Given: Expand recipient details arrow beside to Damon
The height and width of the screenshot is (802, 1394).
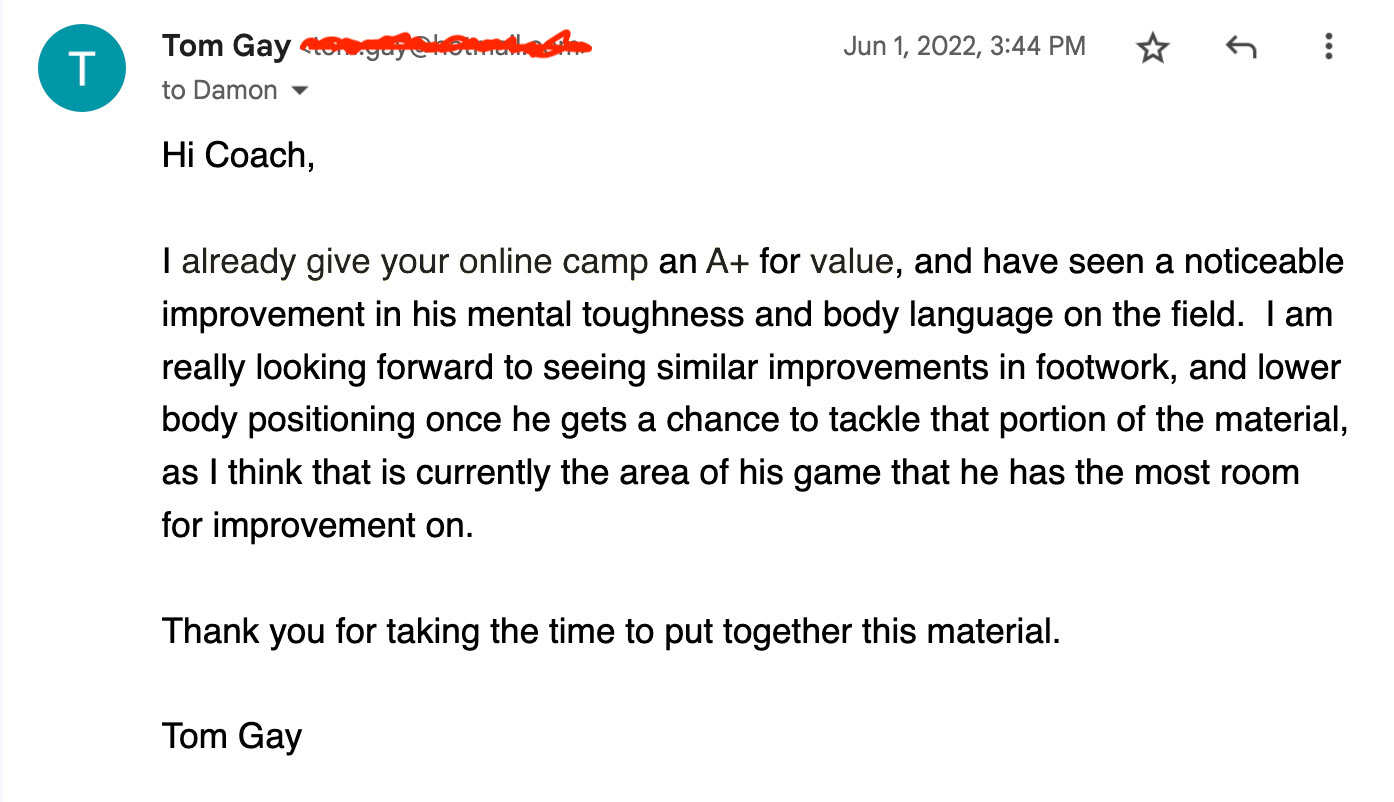Looking at the screenshot, I should 299,91.
